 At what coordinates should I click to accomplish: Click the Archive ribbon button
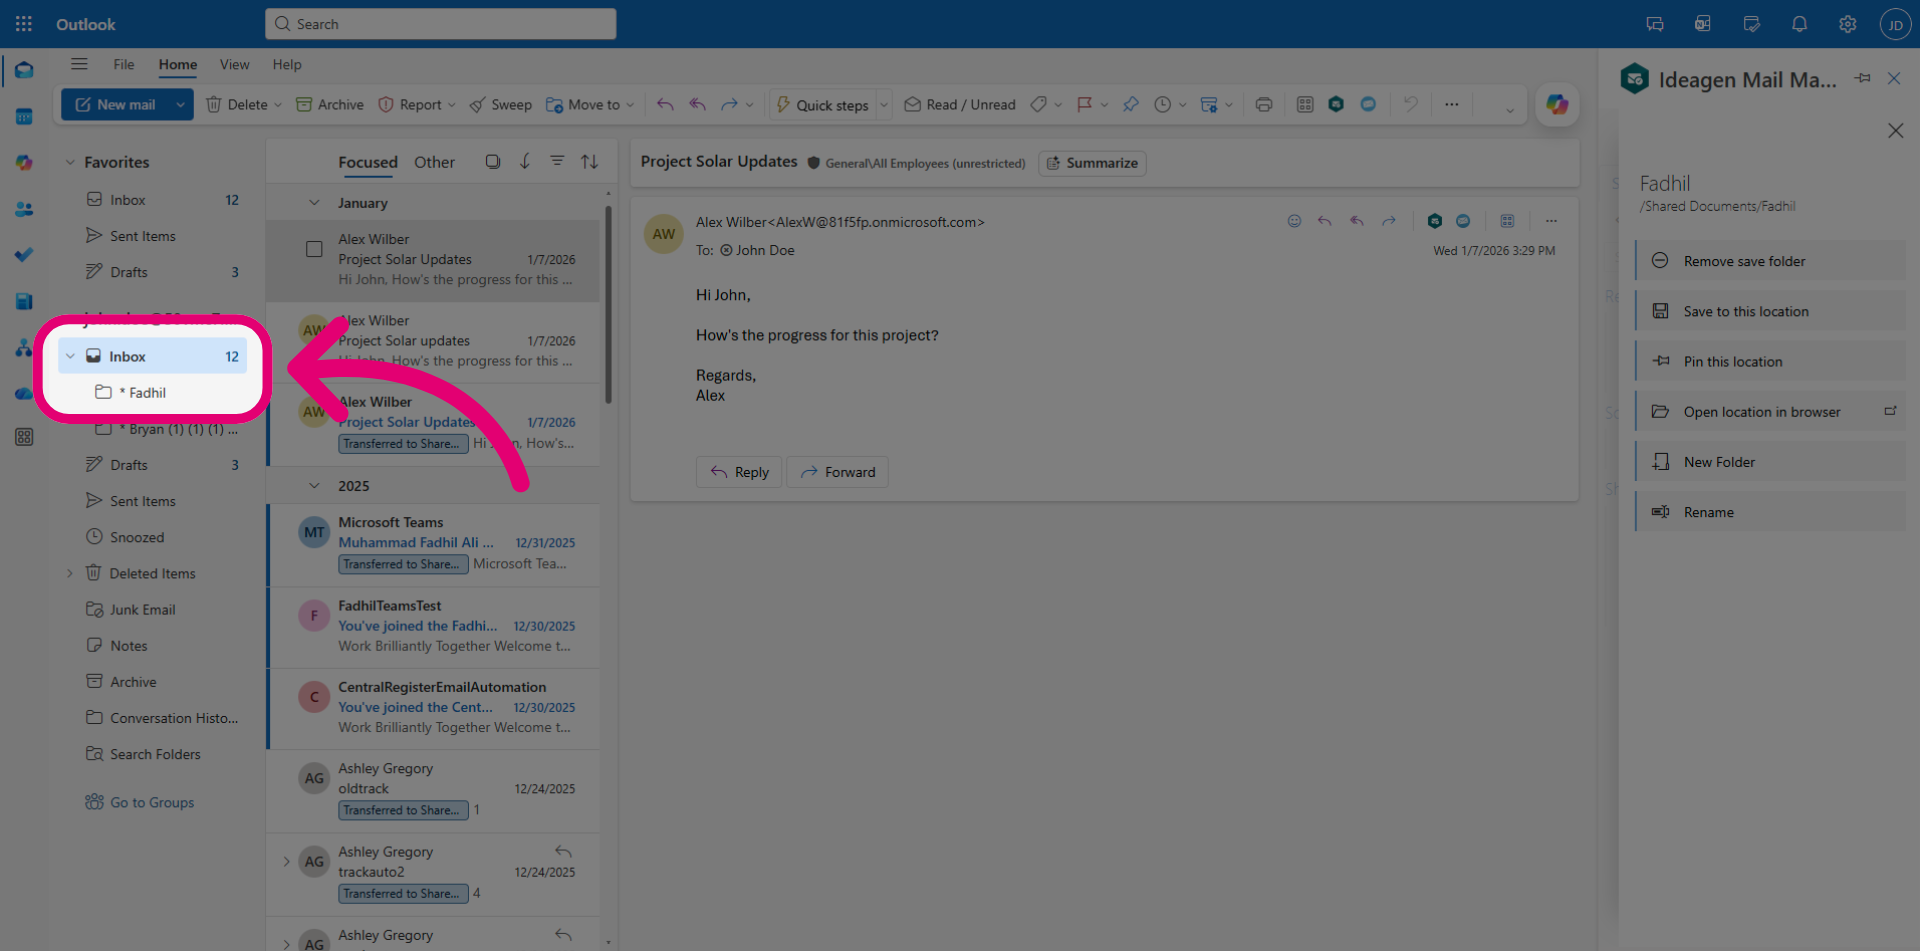coord(329,104)
